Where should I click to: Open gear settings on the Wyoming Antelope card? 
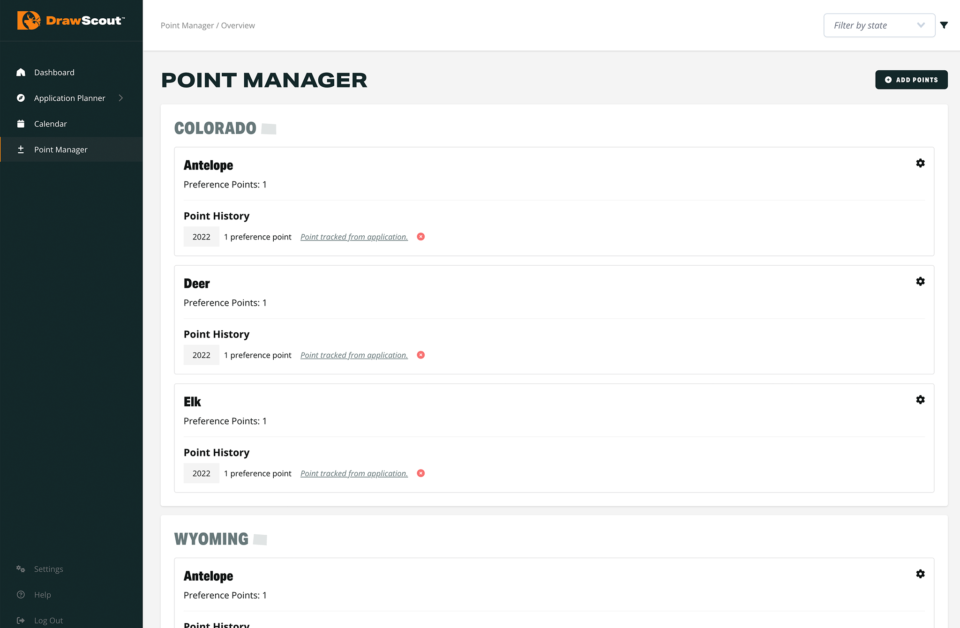point(920,573)
